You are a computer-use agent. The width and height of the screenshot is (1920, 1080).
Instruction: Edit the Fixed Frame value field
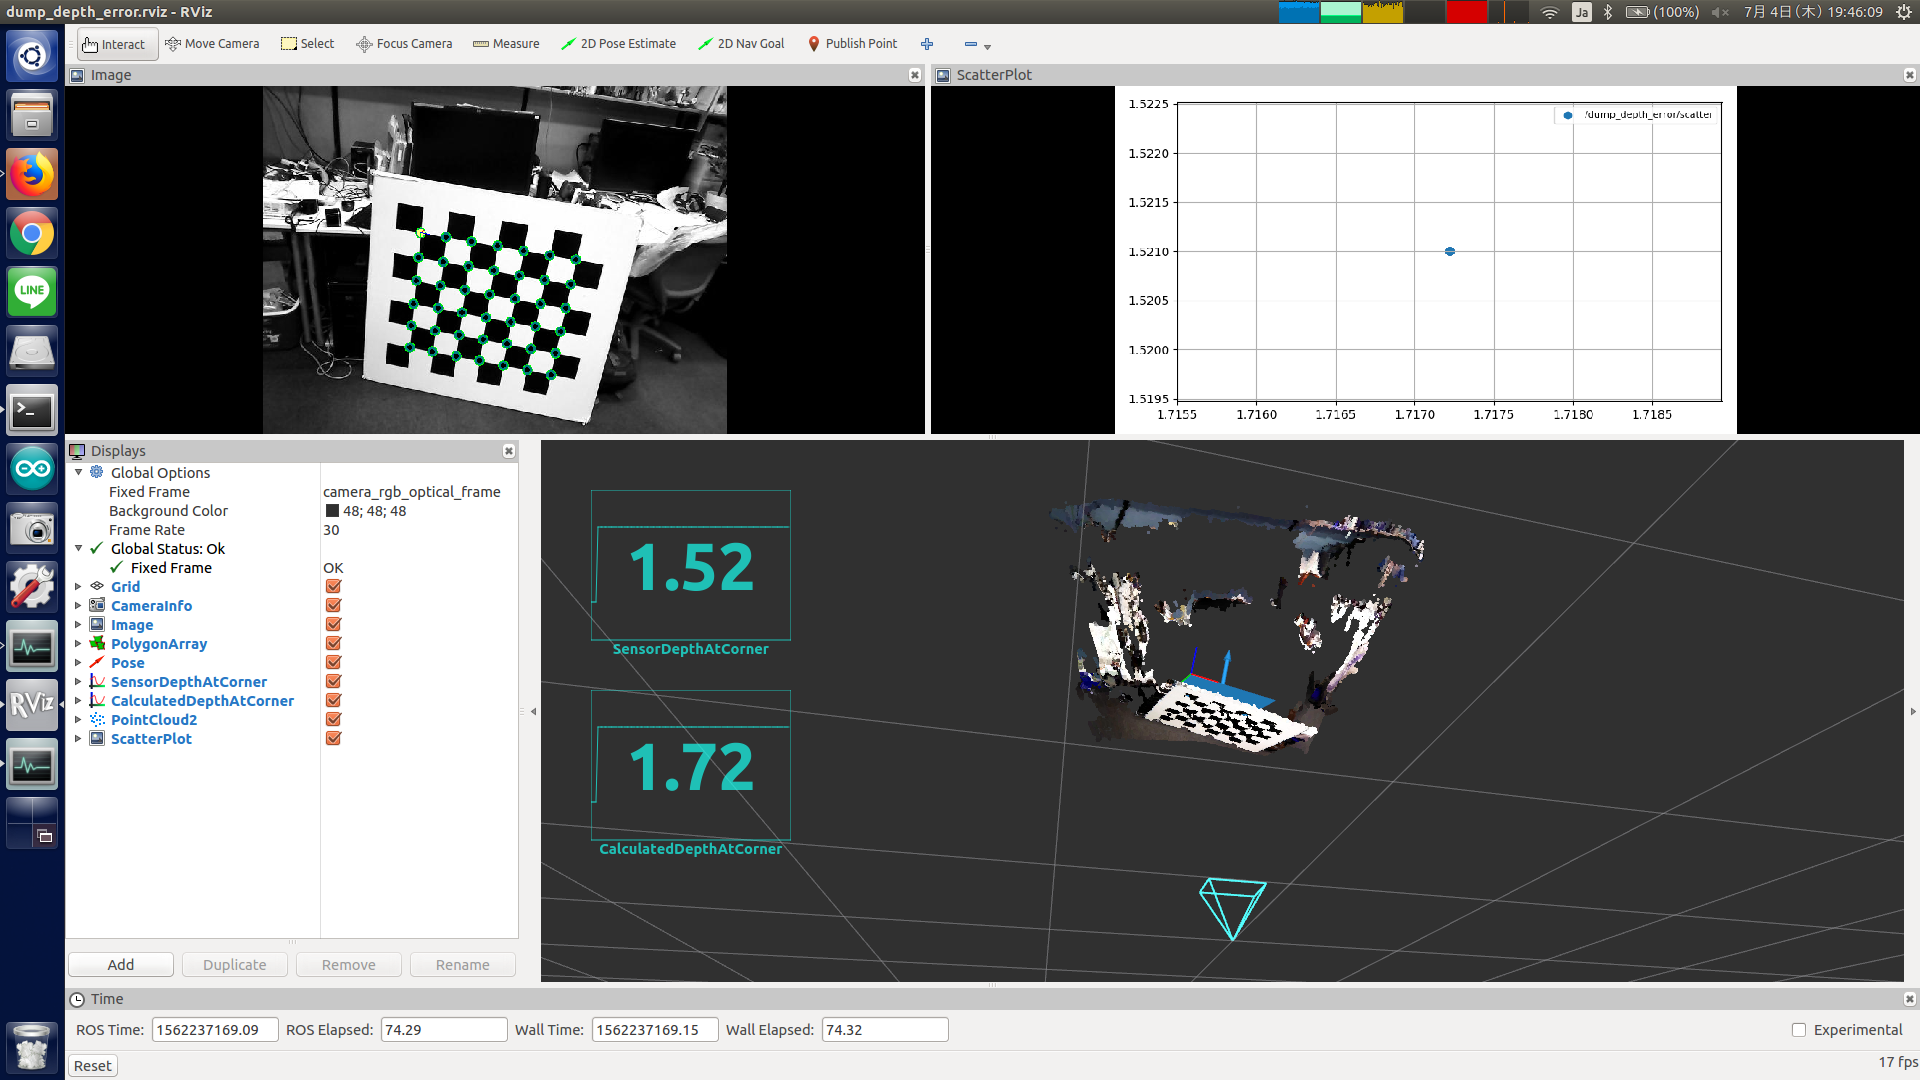pyautogui.click(x=418, y=492)
